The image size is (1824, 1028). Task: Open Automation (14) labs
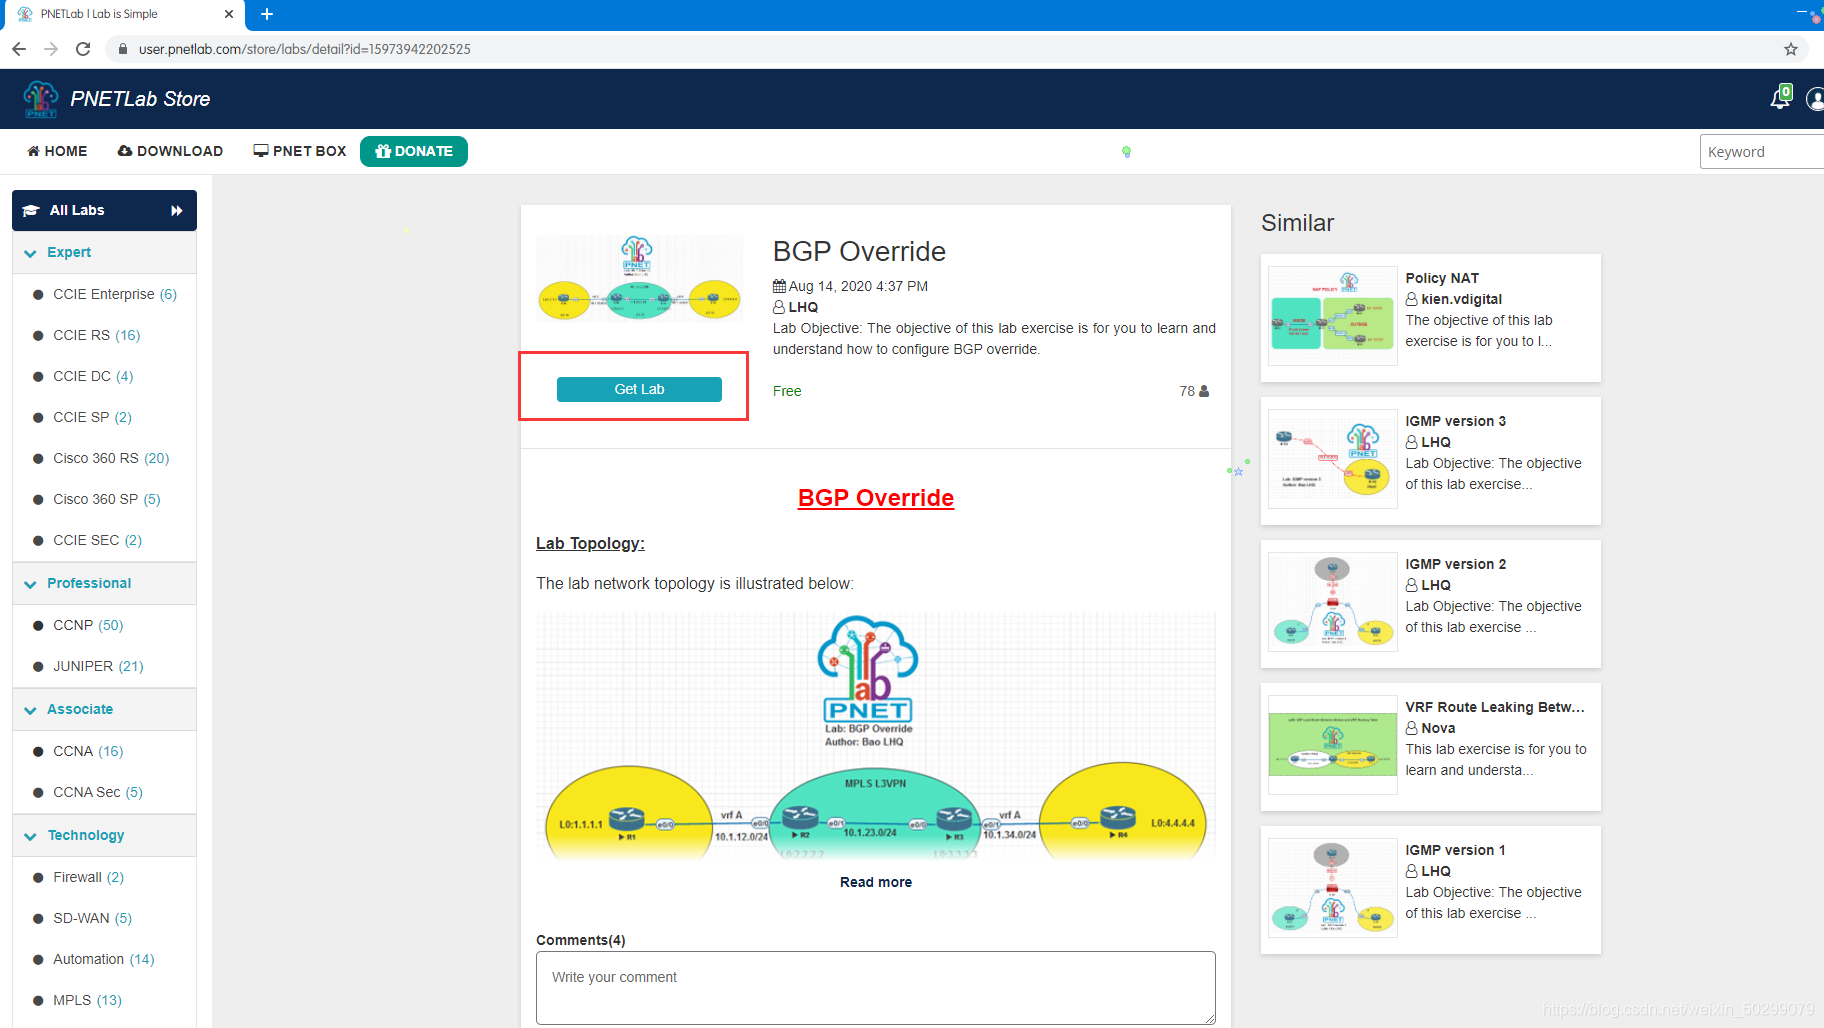104,959
